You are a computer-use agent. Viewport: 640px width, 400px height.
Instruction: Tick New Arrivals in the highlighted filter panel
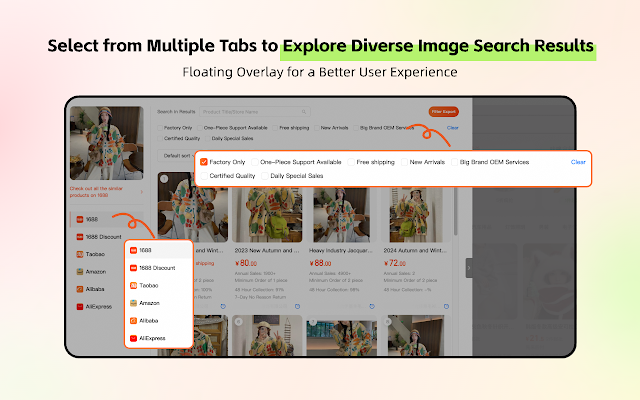404,162
